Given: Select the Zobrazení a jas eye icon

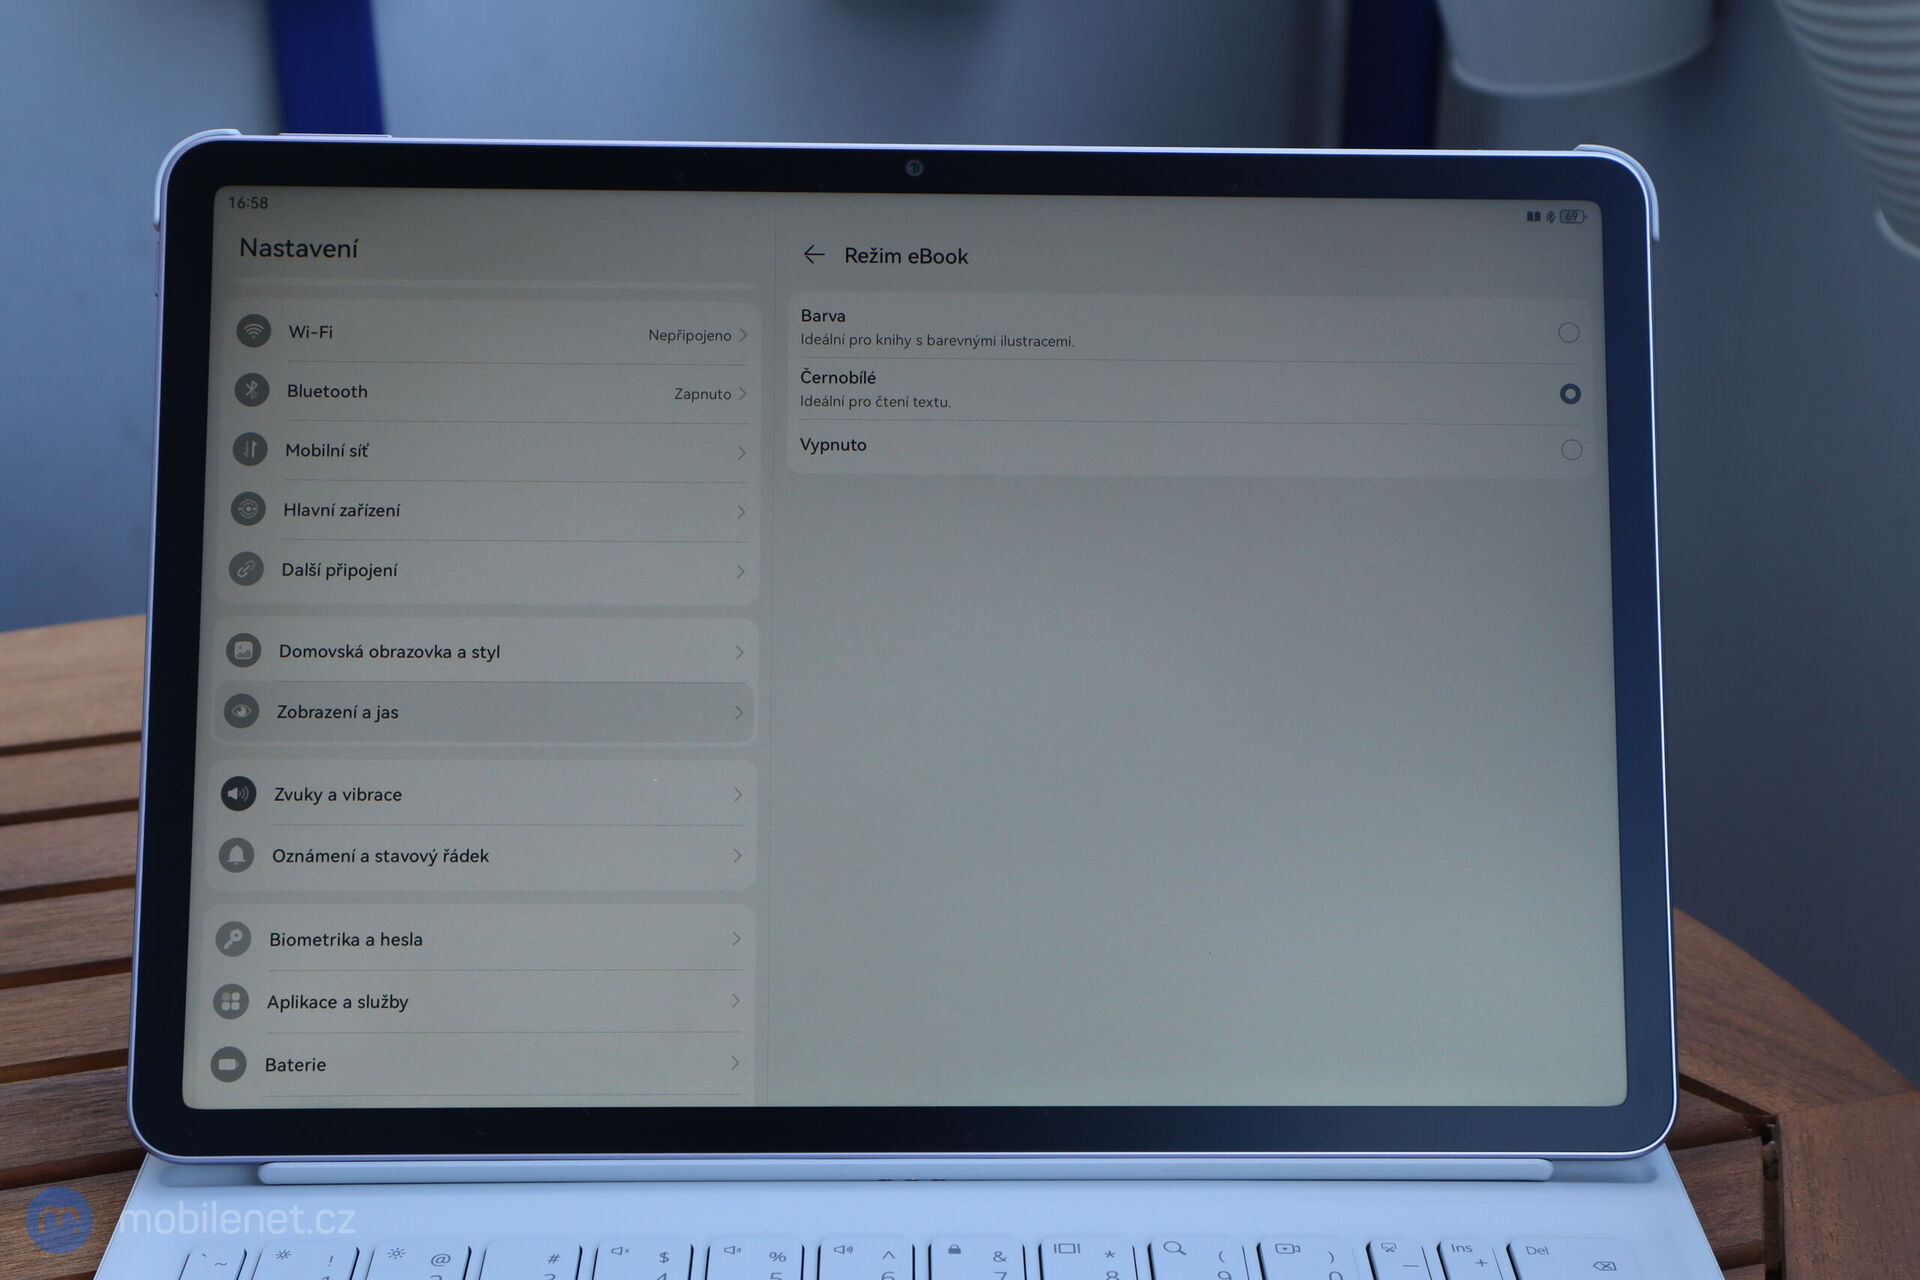Looking at the screenshot, I should pos(241,711).
